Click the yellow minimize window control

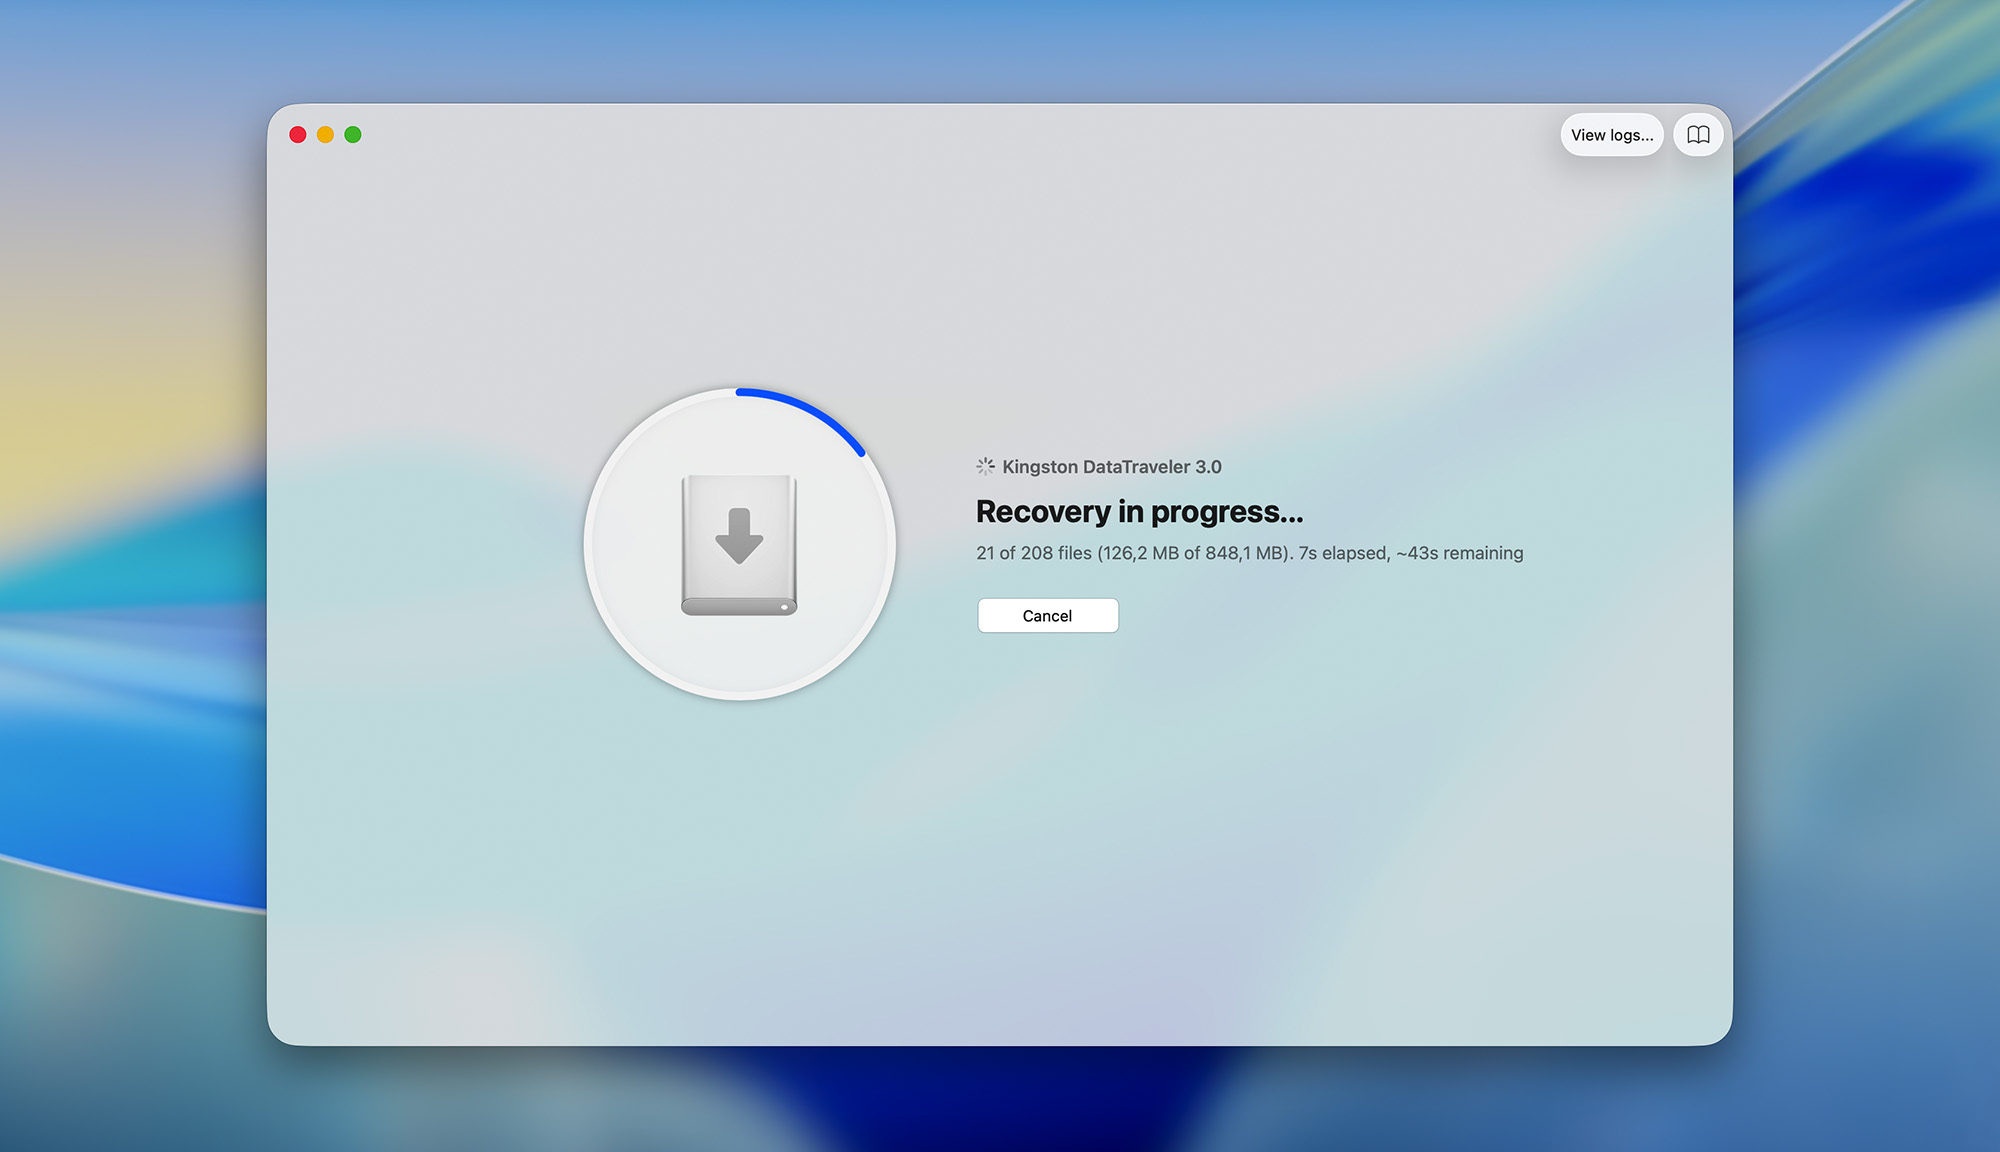tap(325, 133)
